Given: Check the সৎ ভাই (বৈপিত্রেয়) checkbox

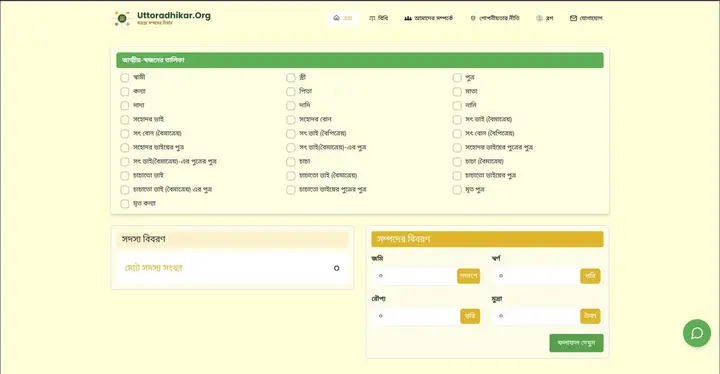Looking at the screenshot, I should (291, 134).
